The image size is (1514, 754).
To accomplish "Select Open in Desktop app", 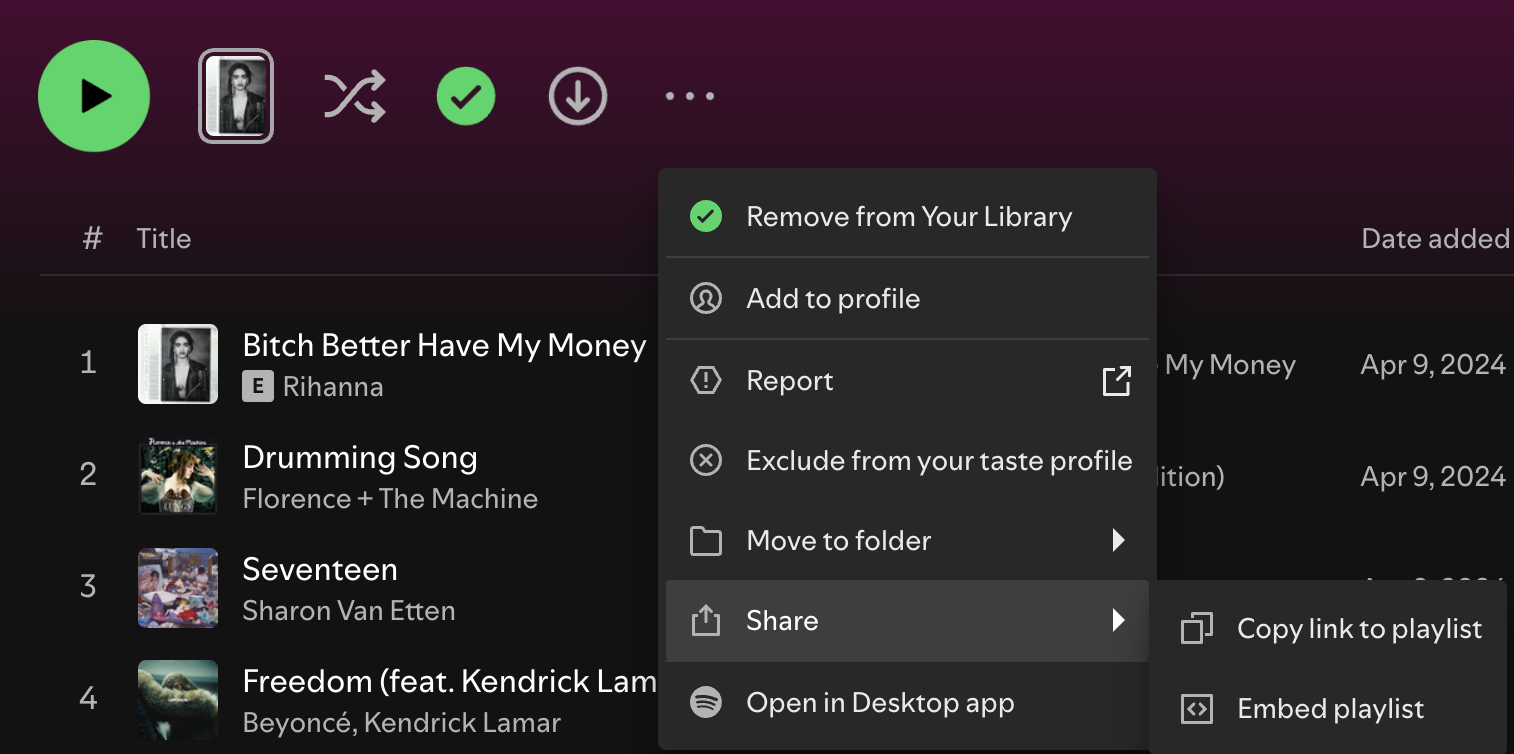I will [x=907, y=703].
